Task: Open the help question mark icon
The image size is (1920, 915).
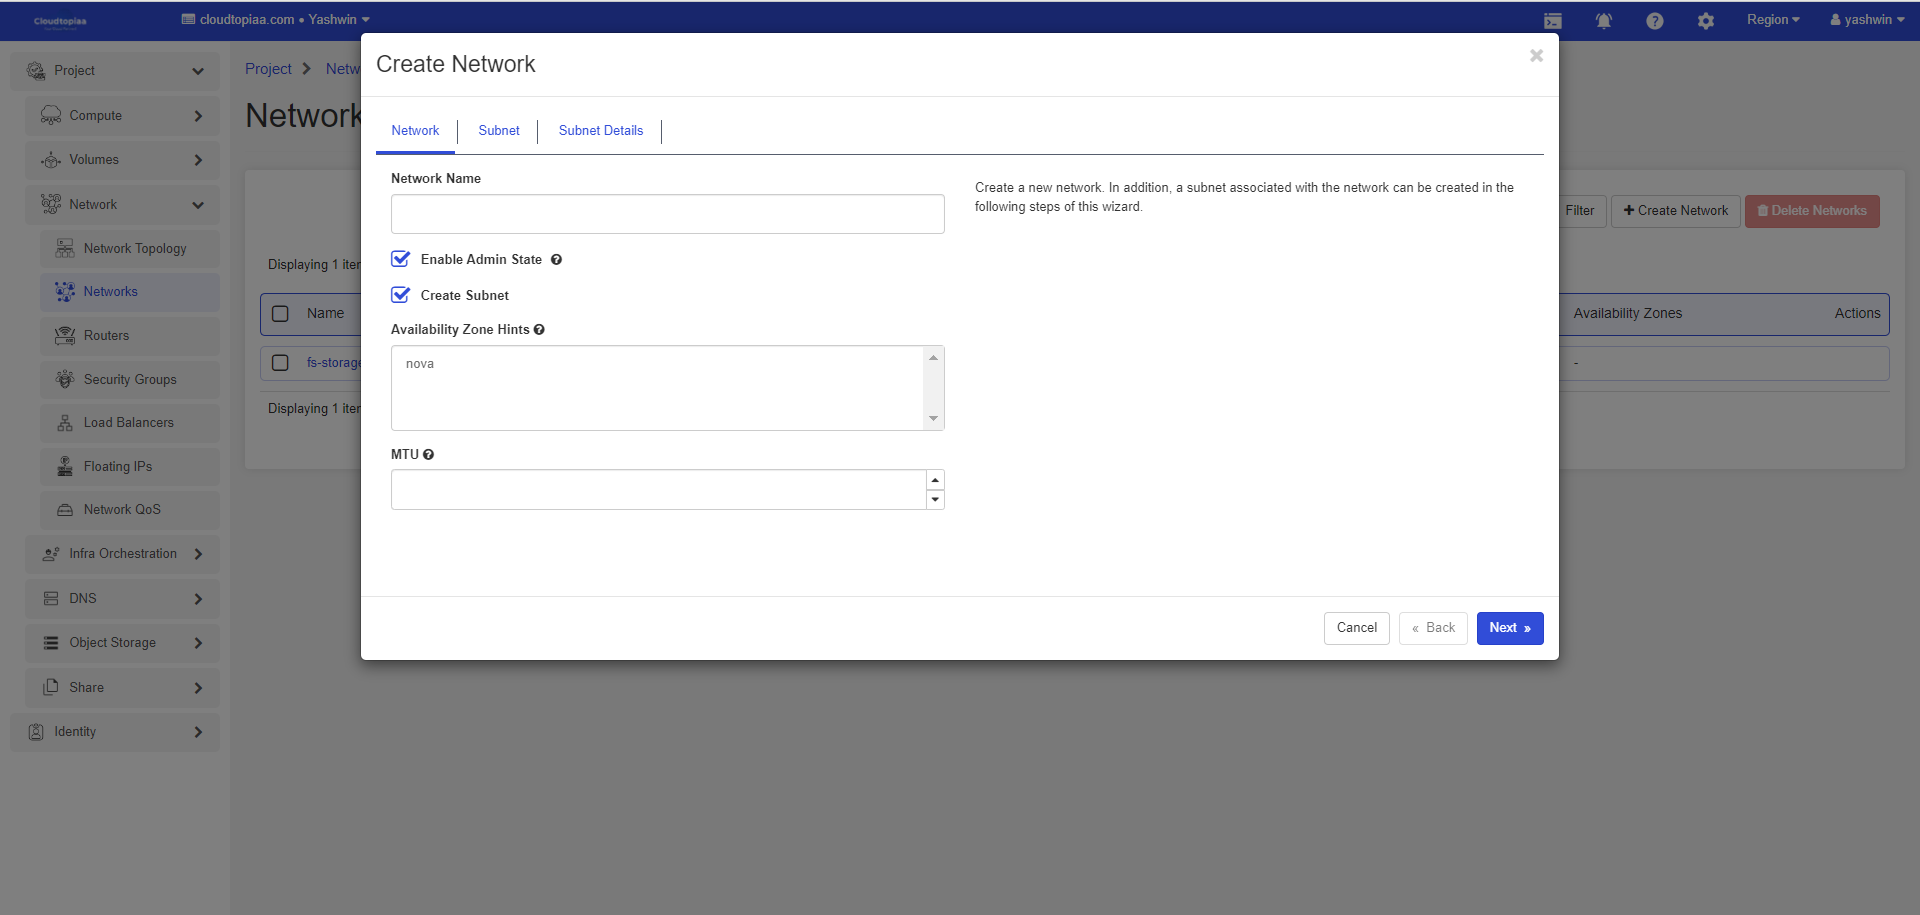Action: tap(1654, 21)
